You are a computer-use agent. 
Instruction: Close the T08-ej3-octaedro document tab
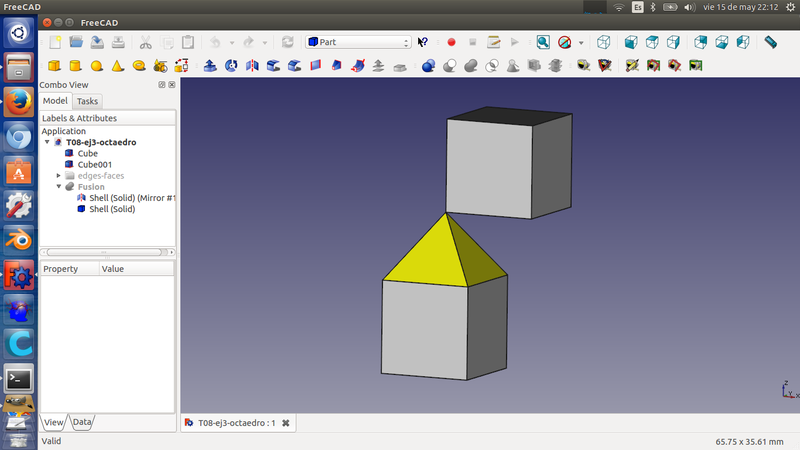286,424
